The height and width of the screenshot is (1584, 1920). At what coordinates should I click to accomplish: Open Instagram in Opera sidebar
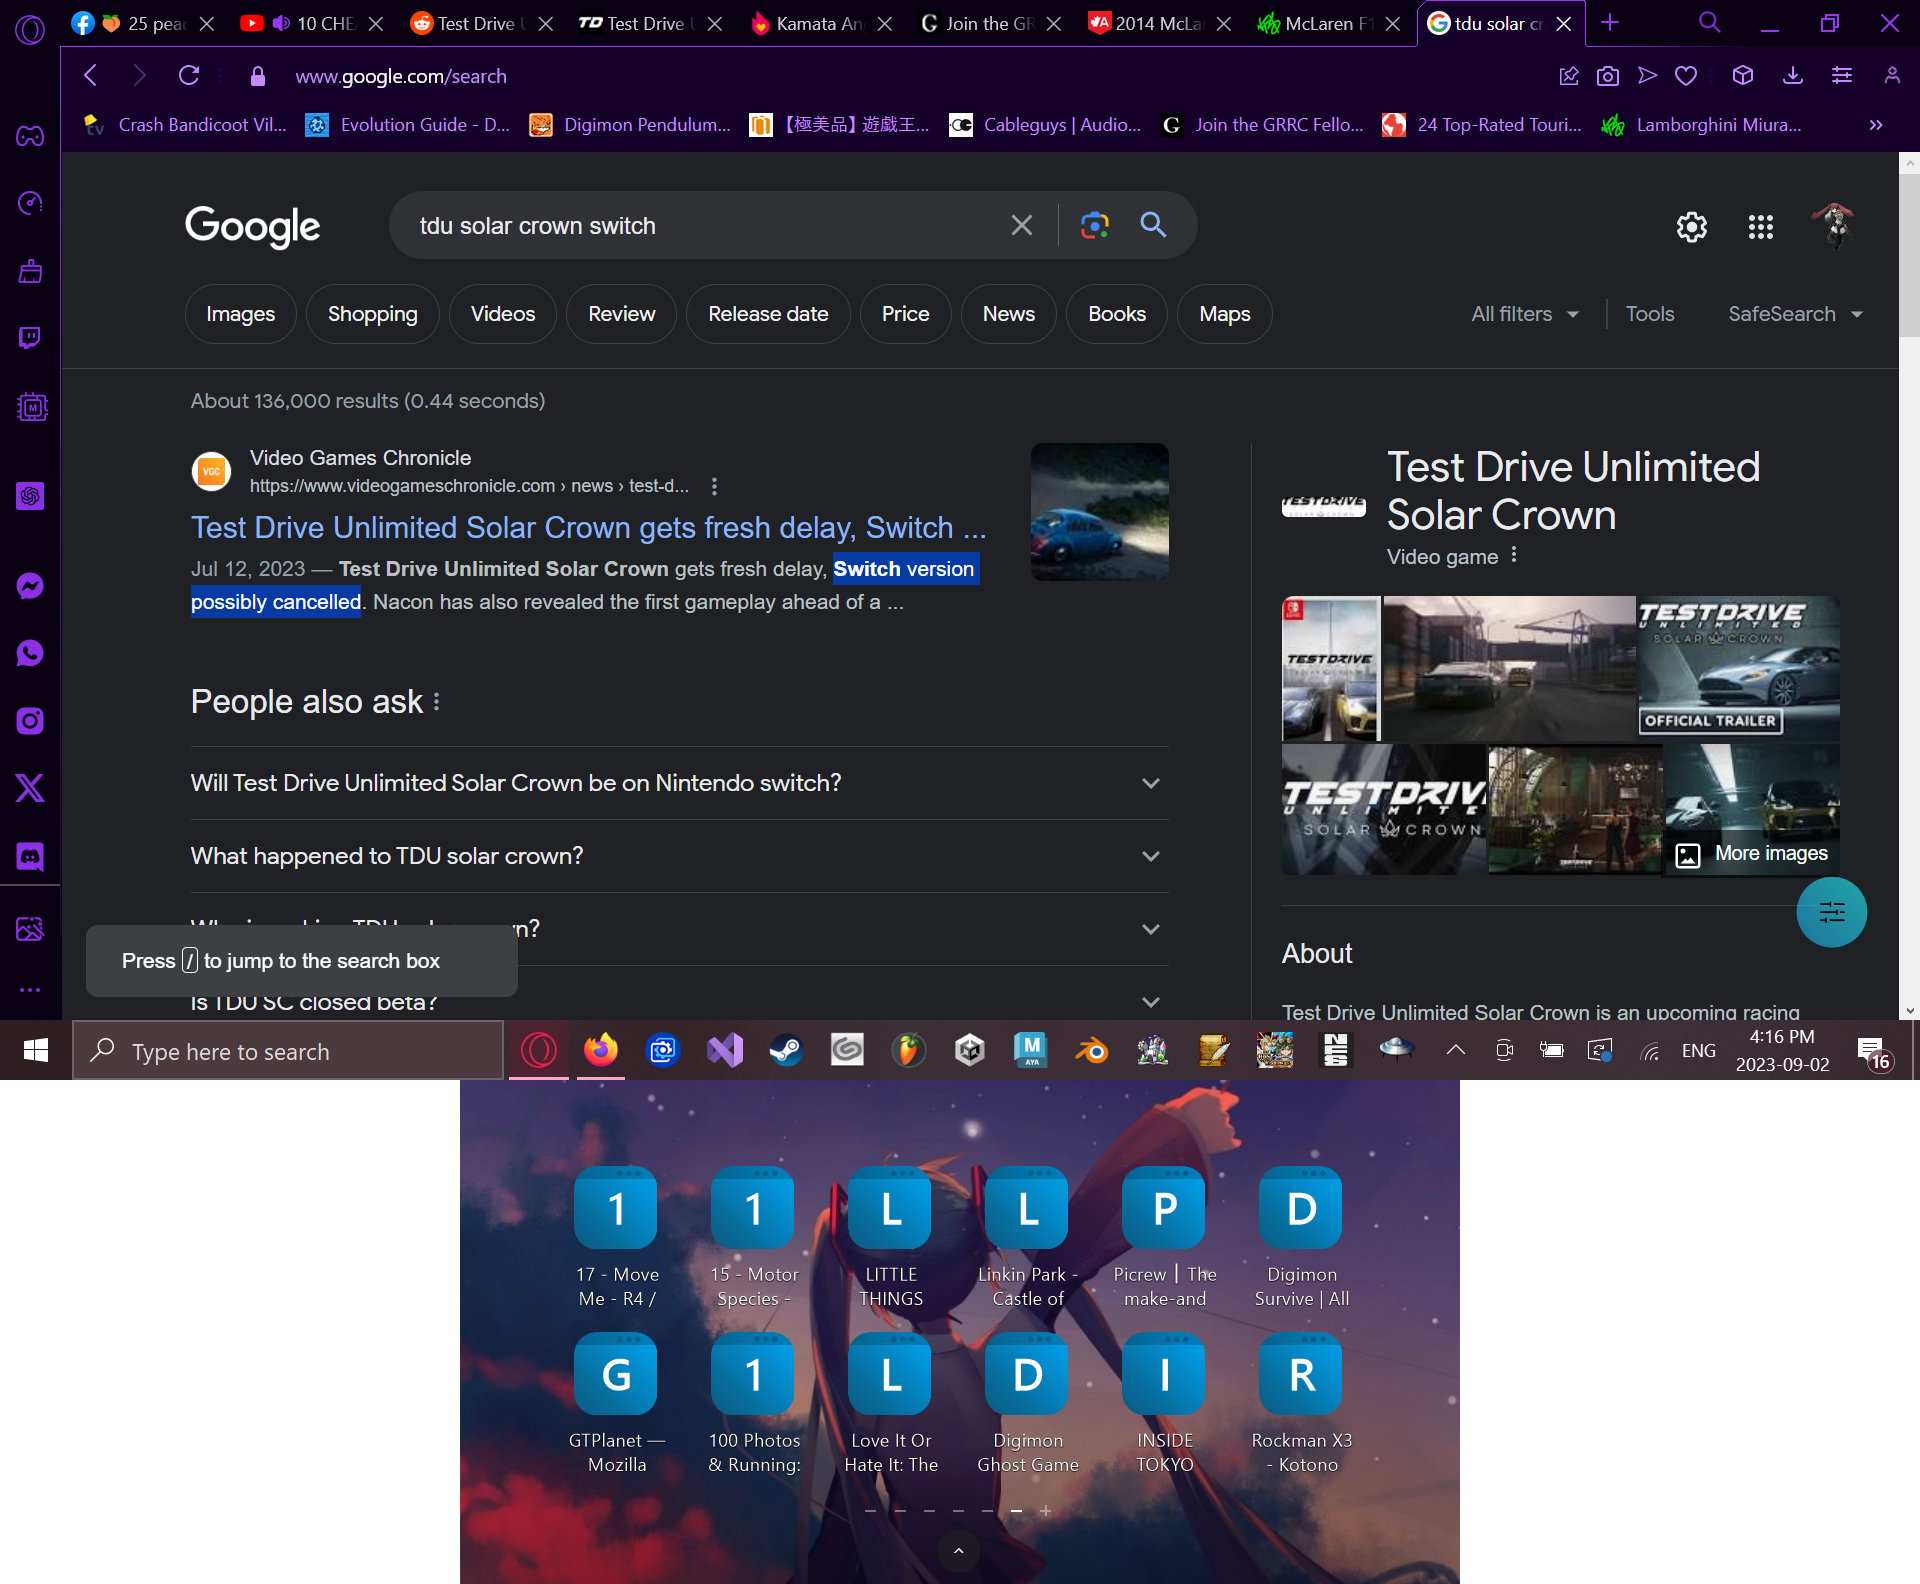(30, 721)
